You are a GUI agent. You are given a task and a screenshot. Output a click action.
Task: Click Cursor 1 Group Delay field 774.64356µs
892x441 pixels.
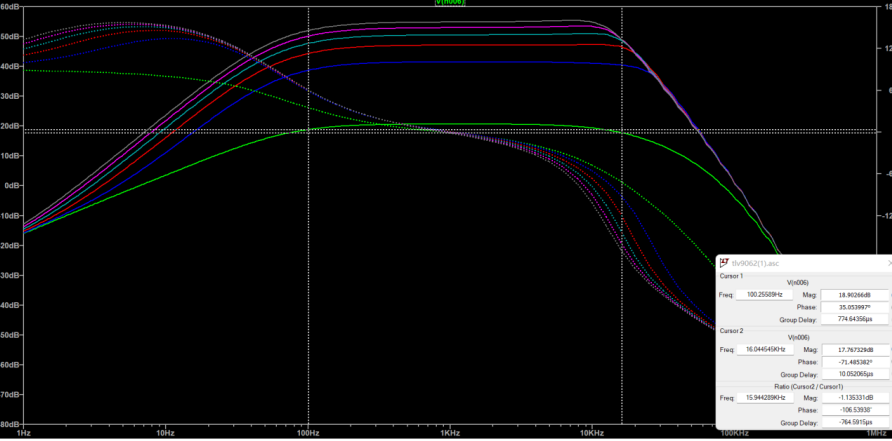(854, 320)
